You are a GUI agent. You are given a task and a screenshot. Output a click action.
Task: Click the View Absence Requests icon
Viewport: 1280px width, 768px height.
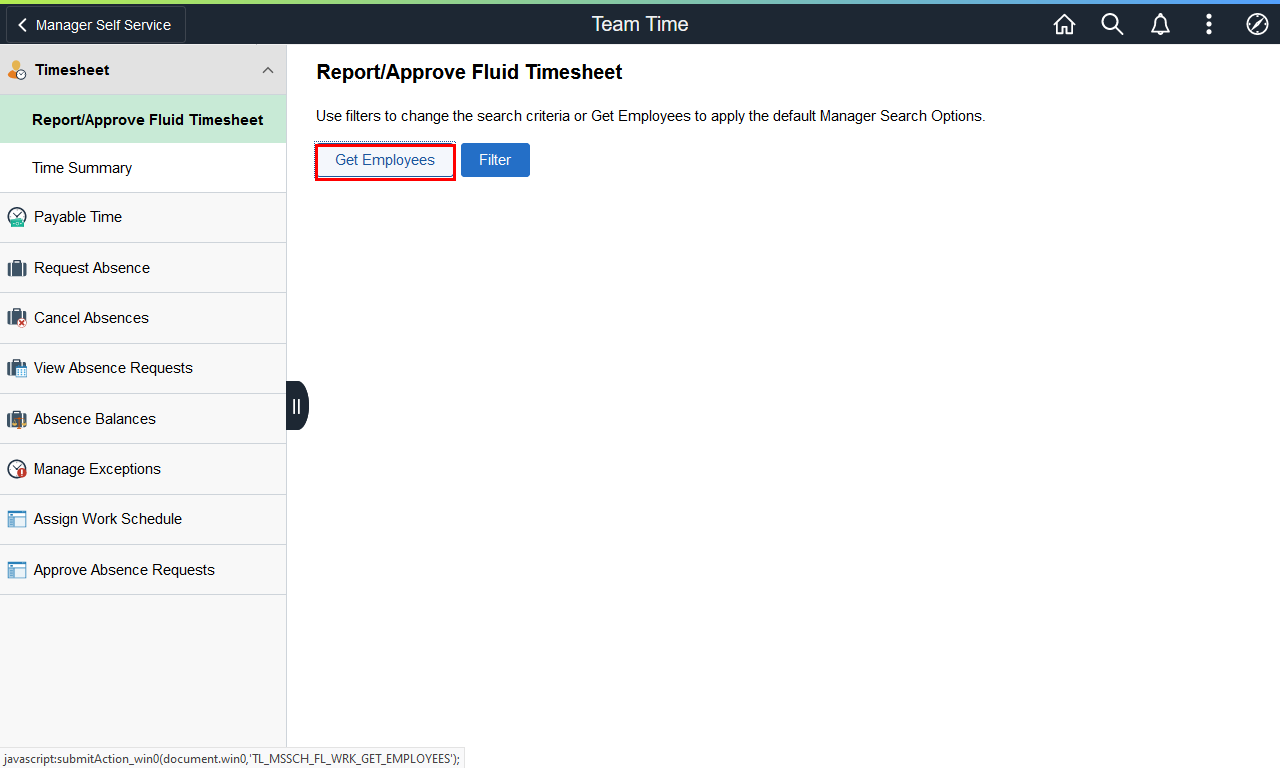pyautogui.click(x=17, y=368)
